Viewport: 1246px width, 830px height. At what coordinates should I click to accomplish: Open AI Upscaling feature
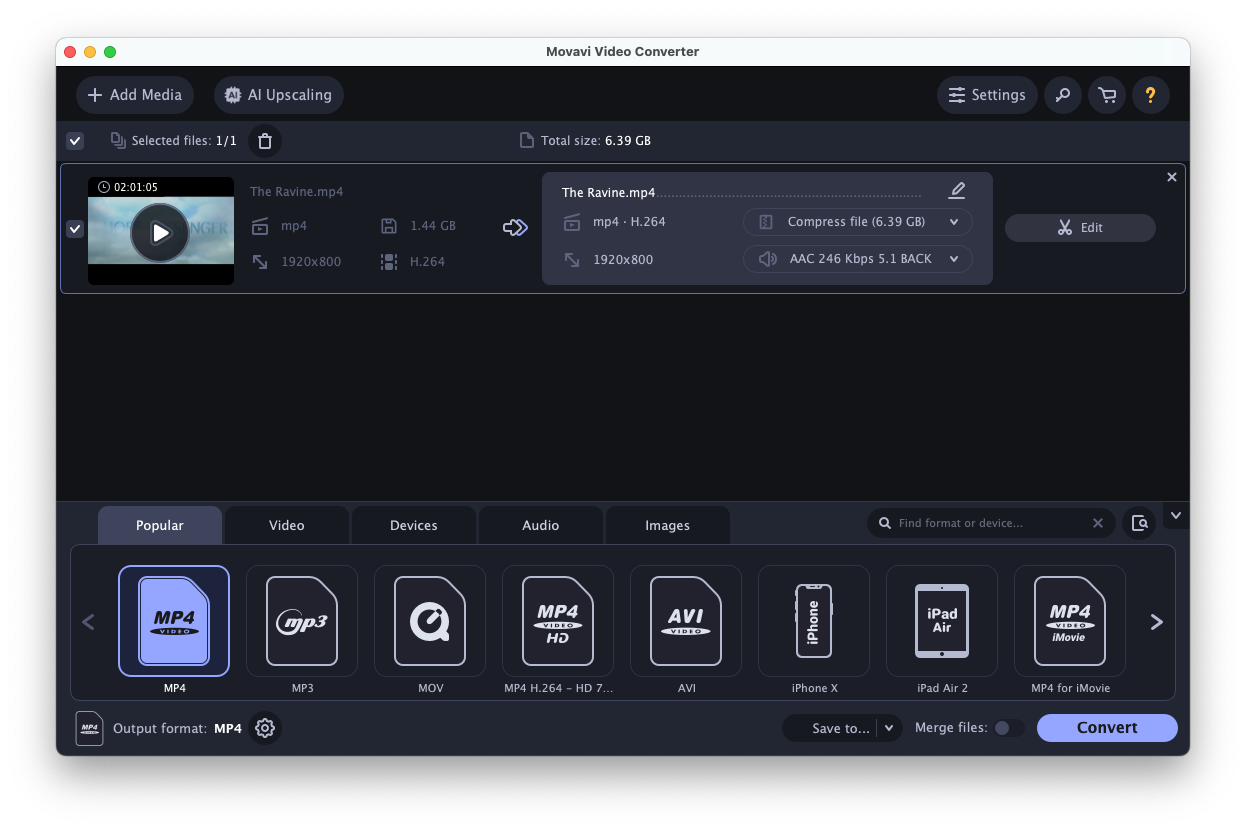pyautogui.click(x=279, y=95)
